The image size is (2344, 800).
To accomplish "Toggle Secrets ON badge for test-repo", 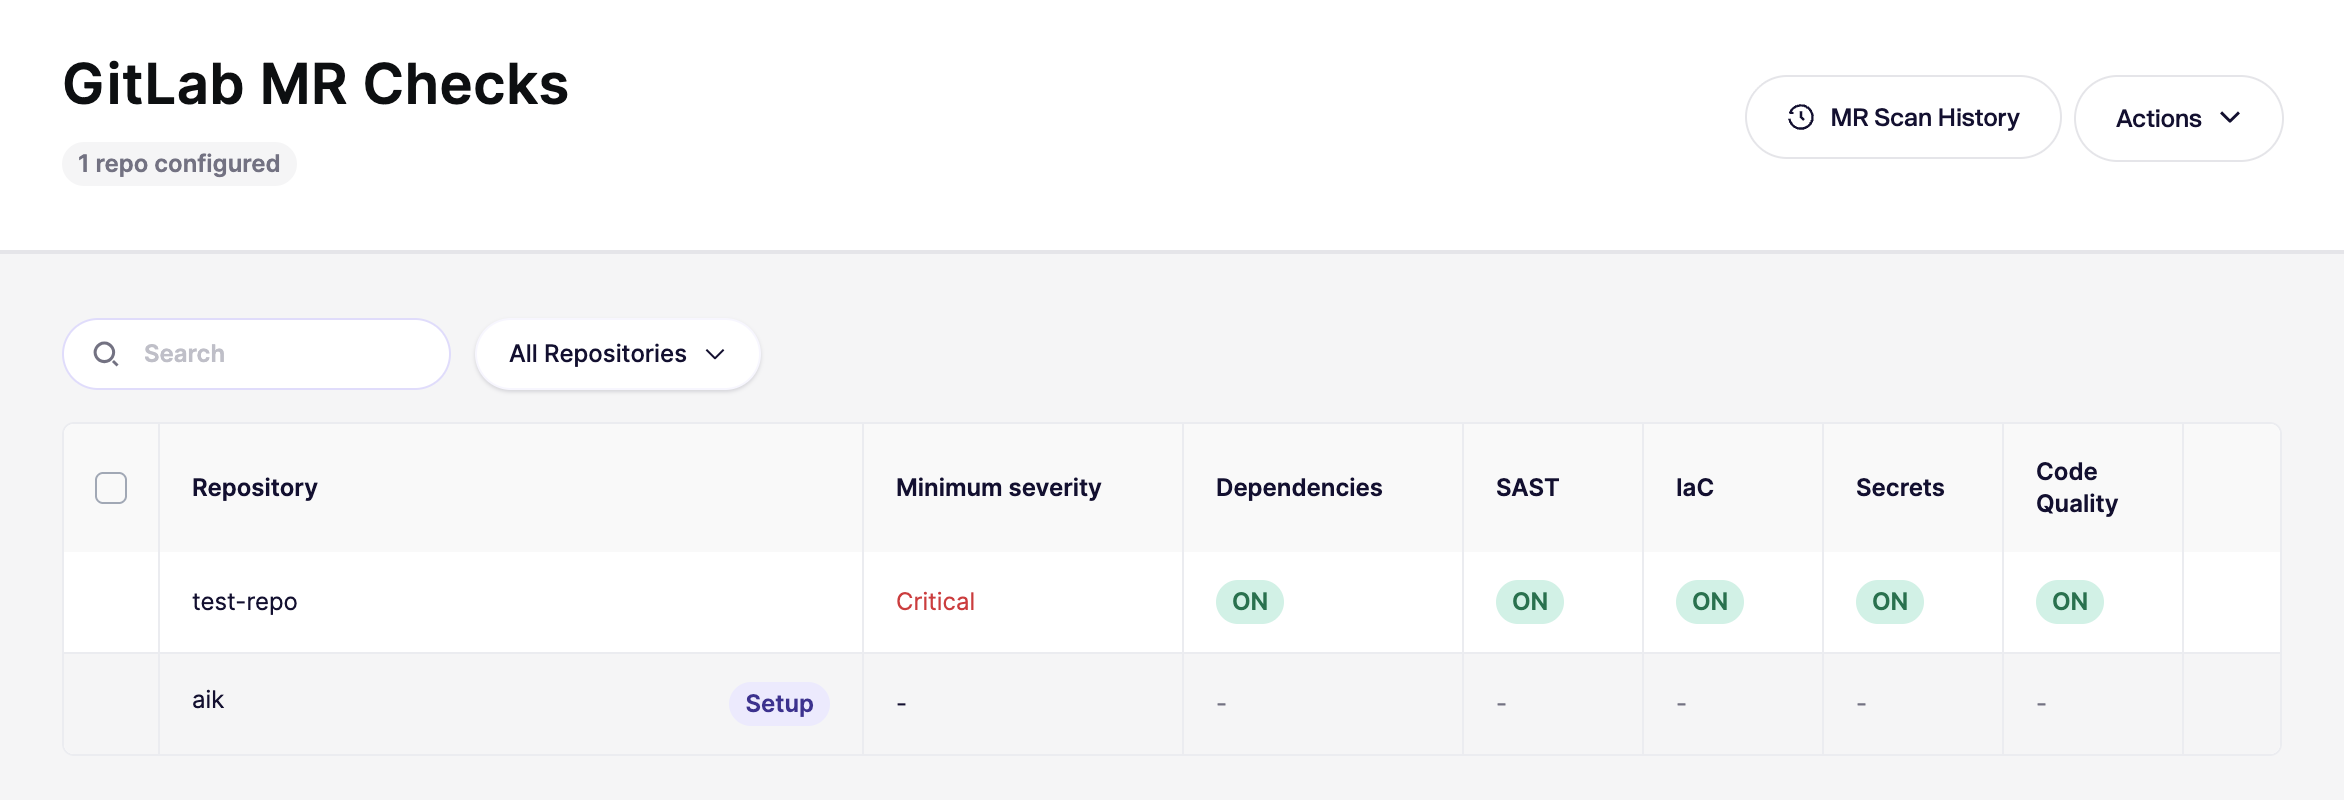I will tap(1889, 602).
